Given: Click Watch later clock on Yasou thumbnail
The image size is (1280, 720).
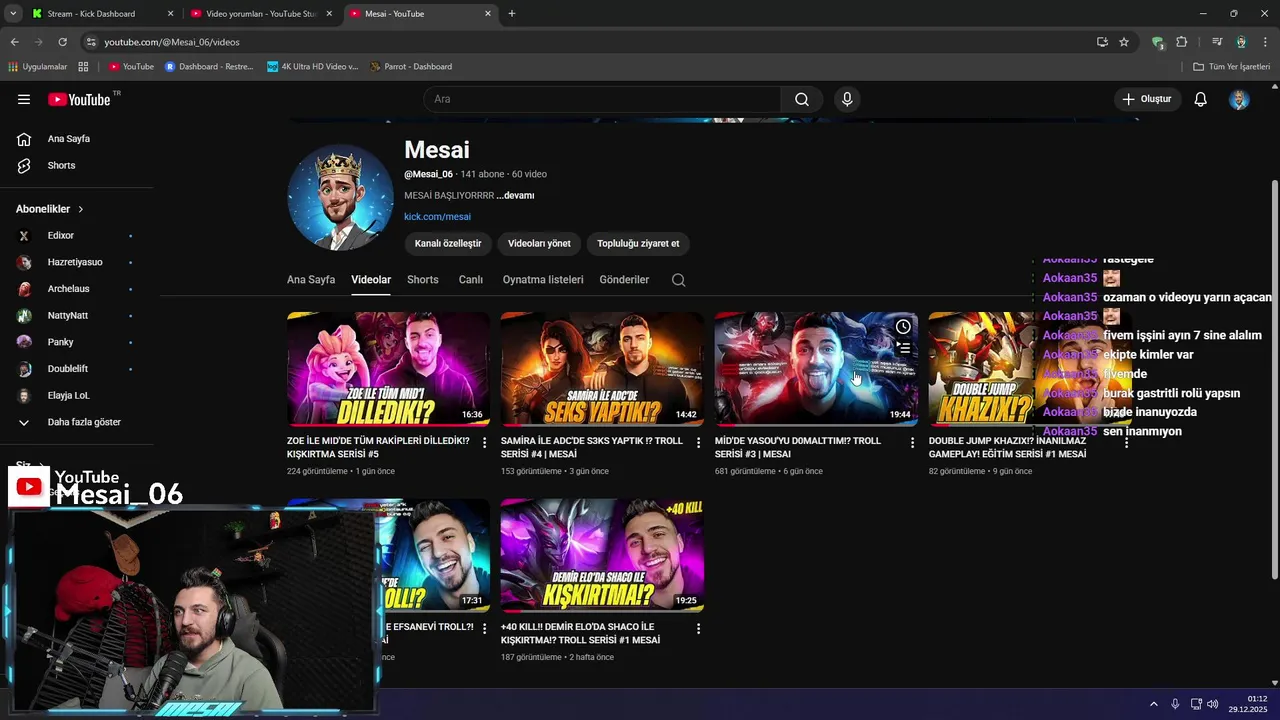Looking at the screenshot, I should coord(903,327).
